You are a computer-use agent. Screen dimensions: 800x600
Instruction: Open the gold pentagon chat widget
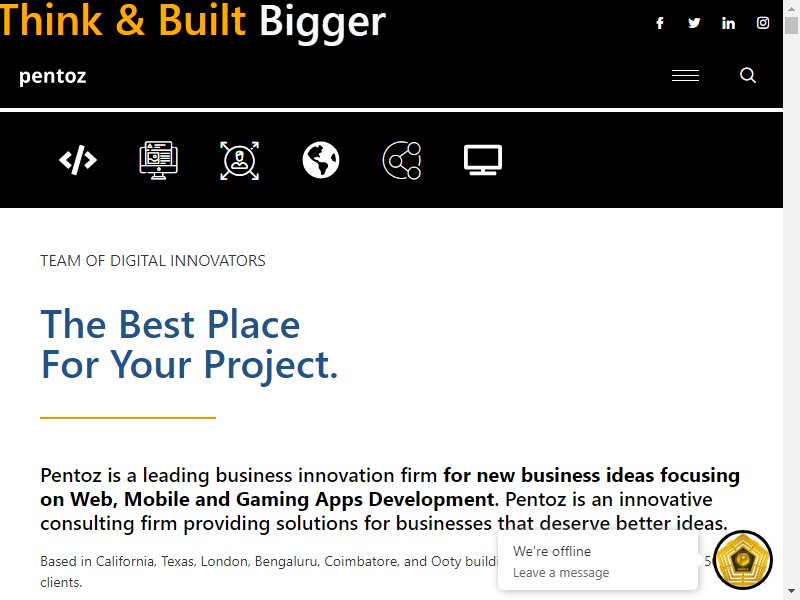[x=743, y=560]
